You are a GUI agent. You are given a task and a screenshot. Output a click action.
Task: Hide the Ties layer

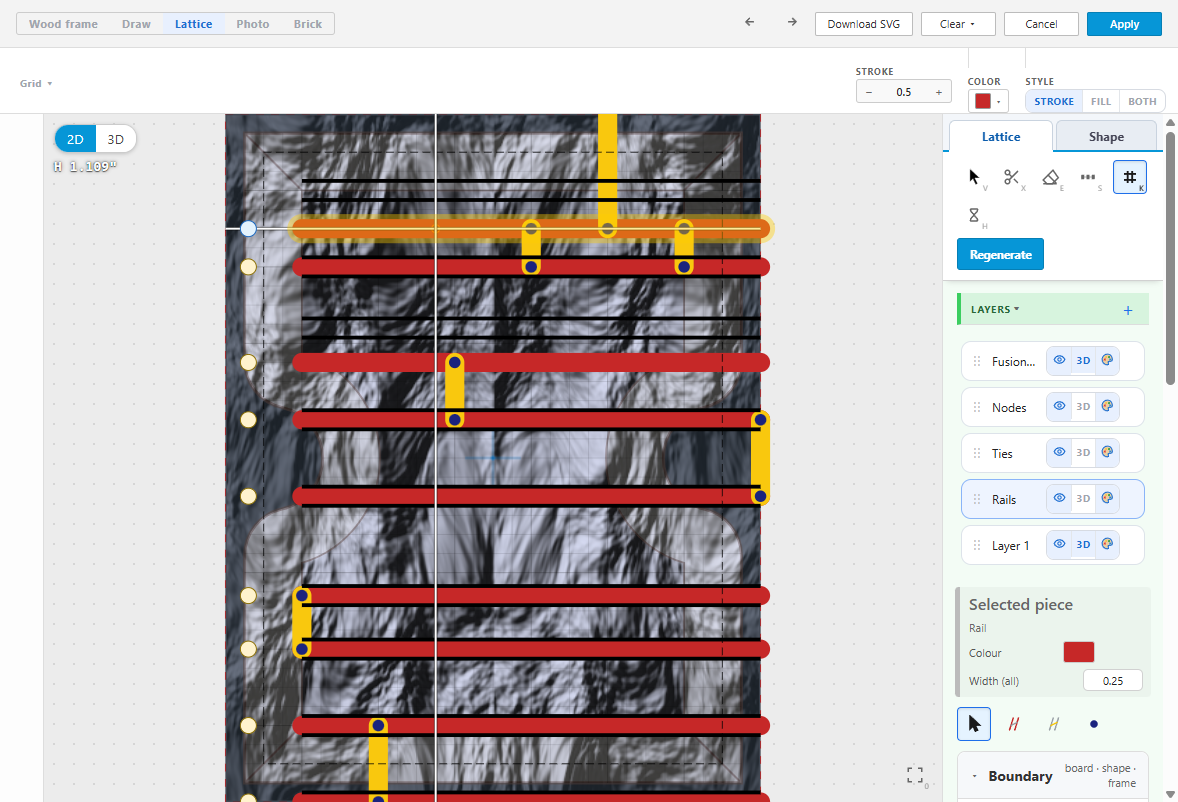click(1059, 452)
